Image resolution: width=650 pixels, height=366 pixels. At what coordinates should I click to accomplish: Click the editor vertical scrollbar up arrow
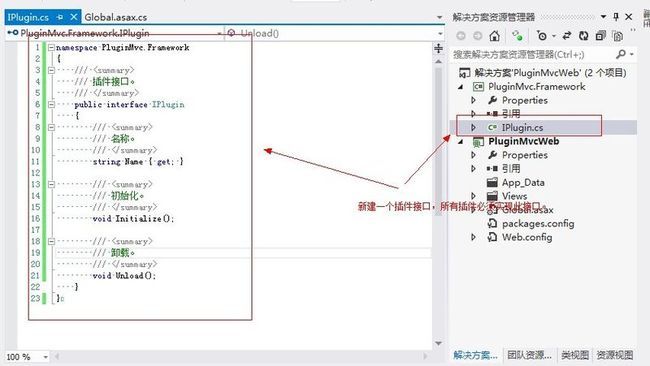tap(439, 61)
